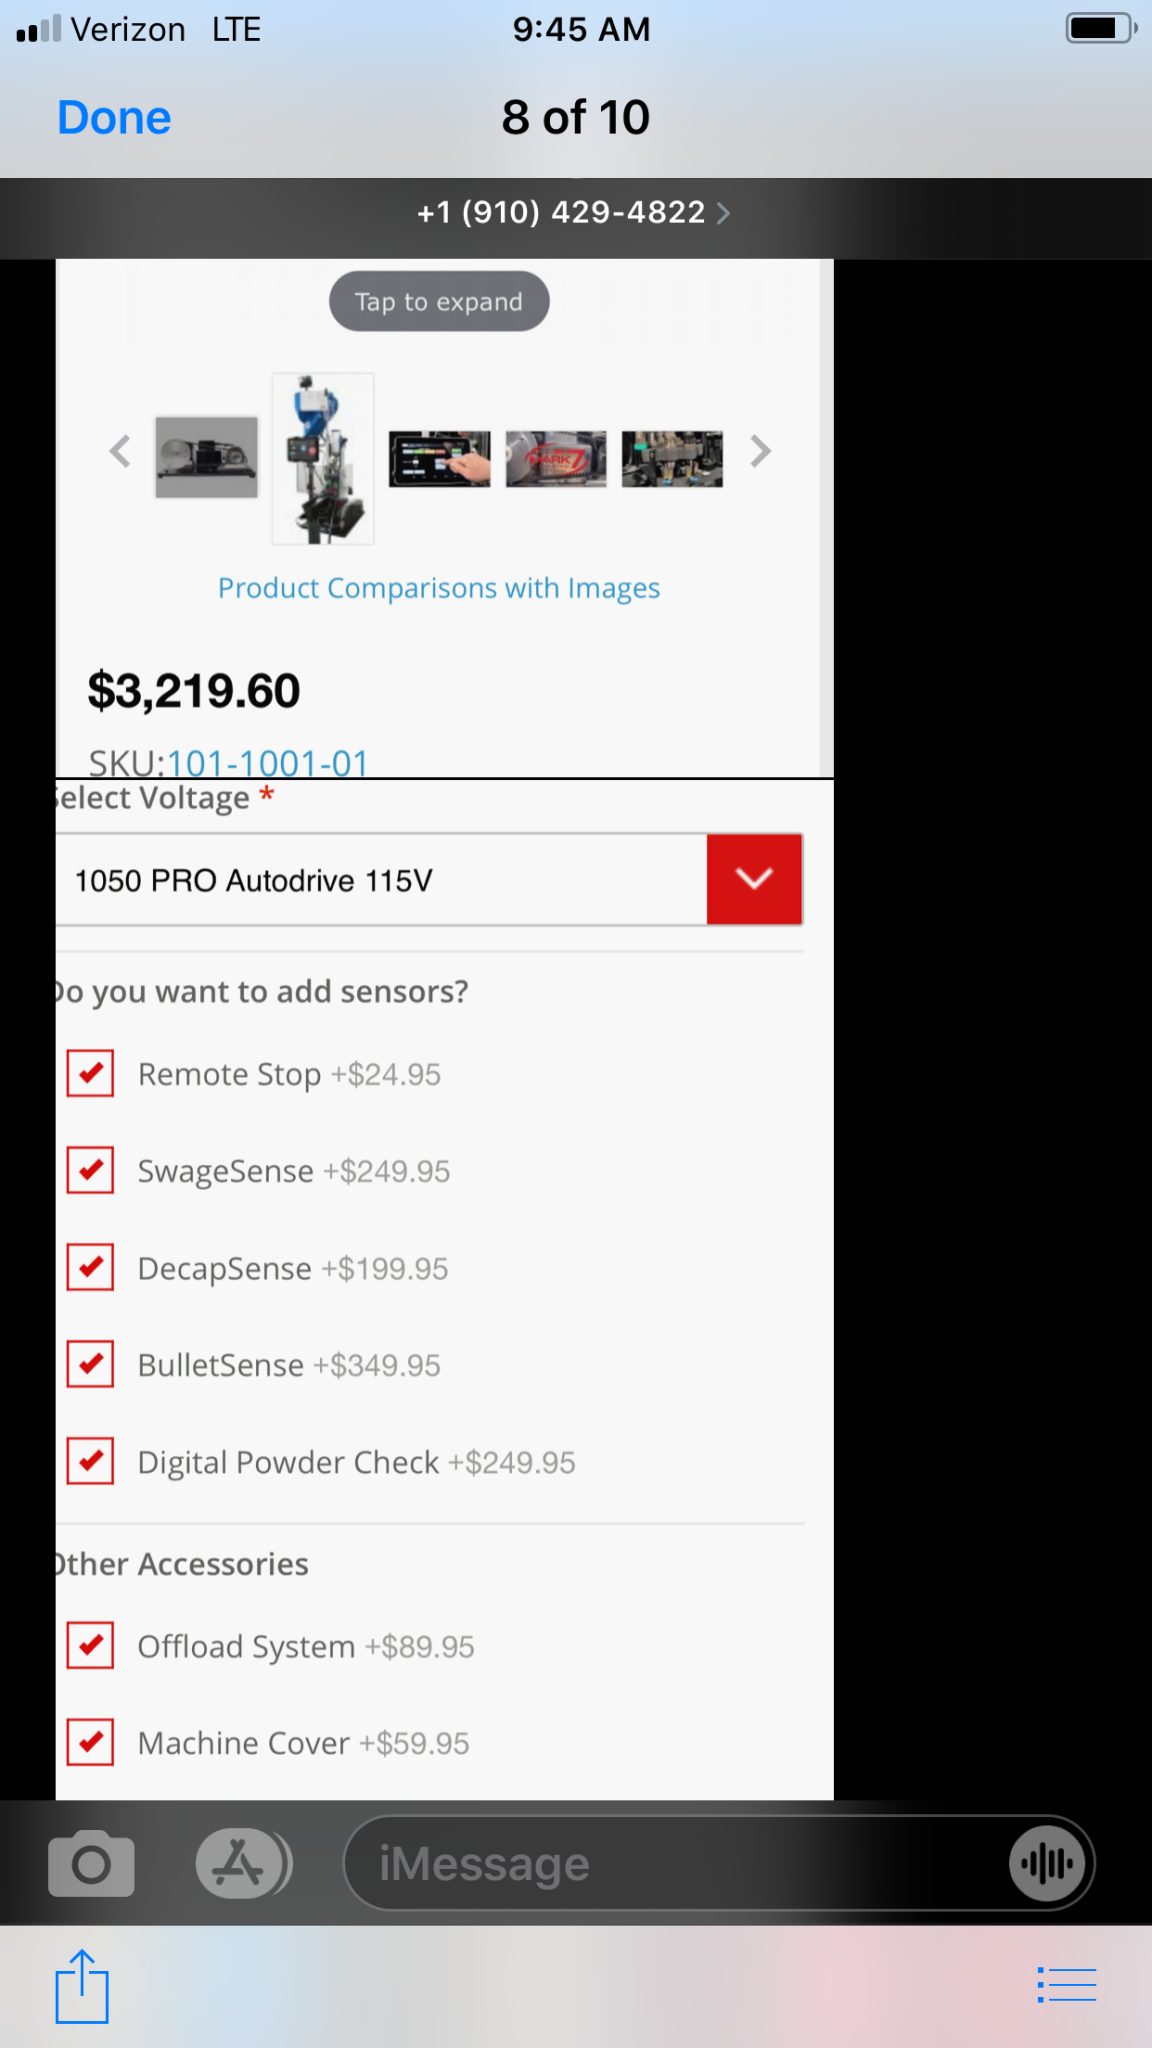Select the blue reloading press thumbnail
The width and height of the screenshot is (1152, 2048).
pyautogui.click(x=323, y=459)
